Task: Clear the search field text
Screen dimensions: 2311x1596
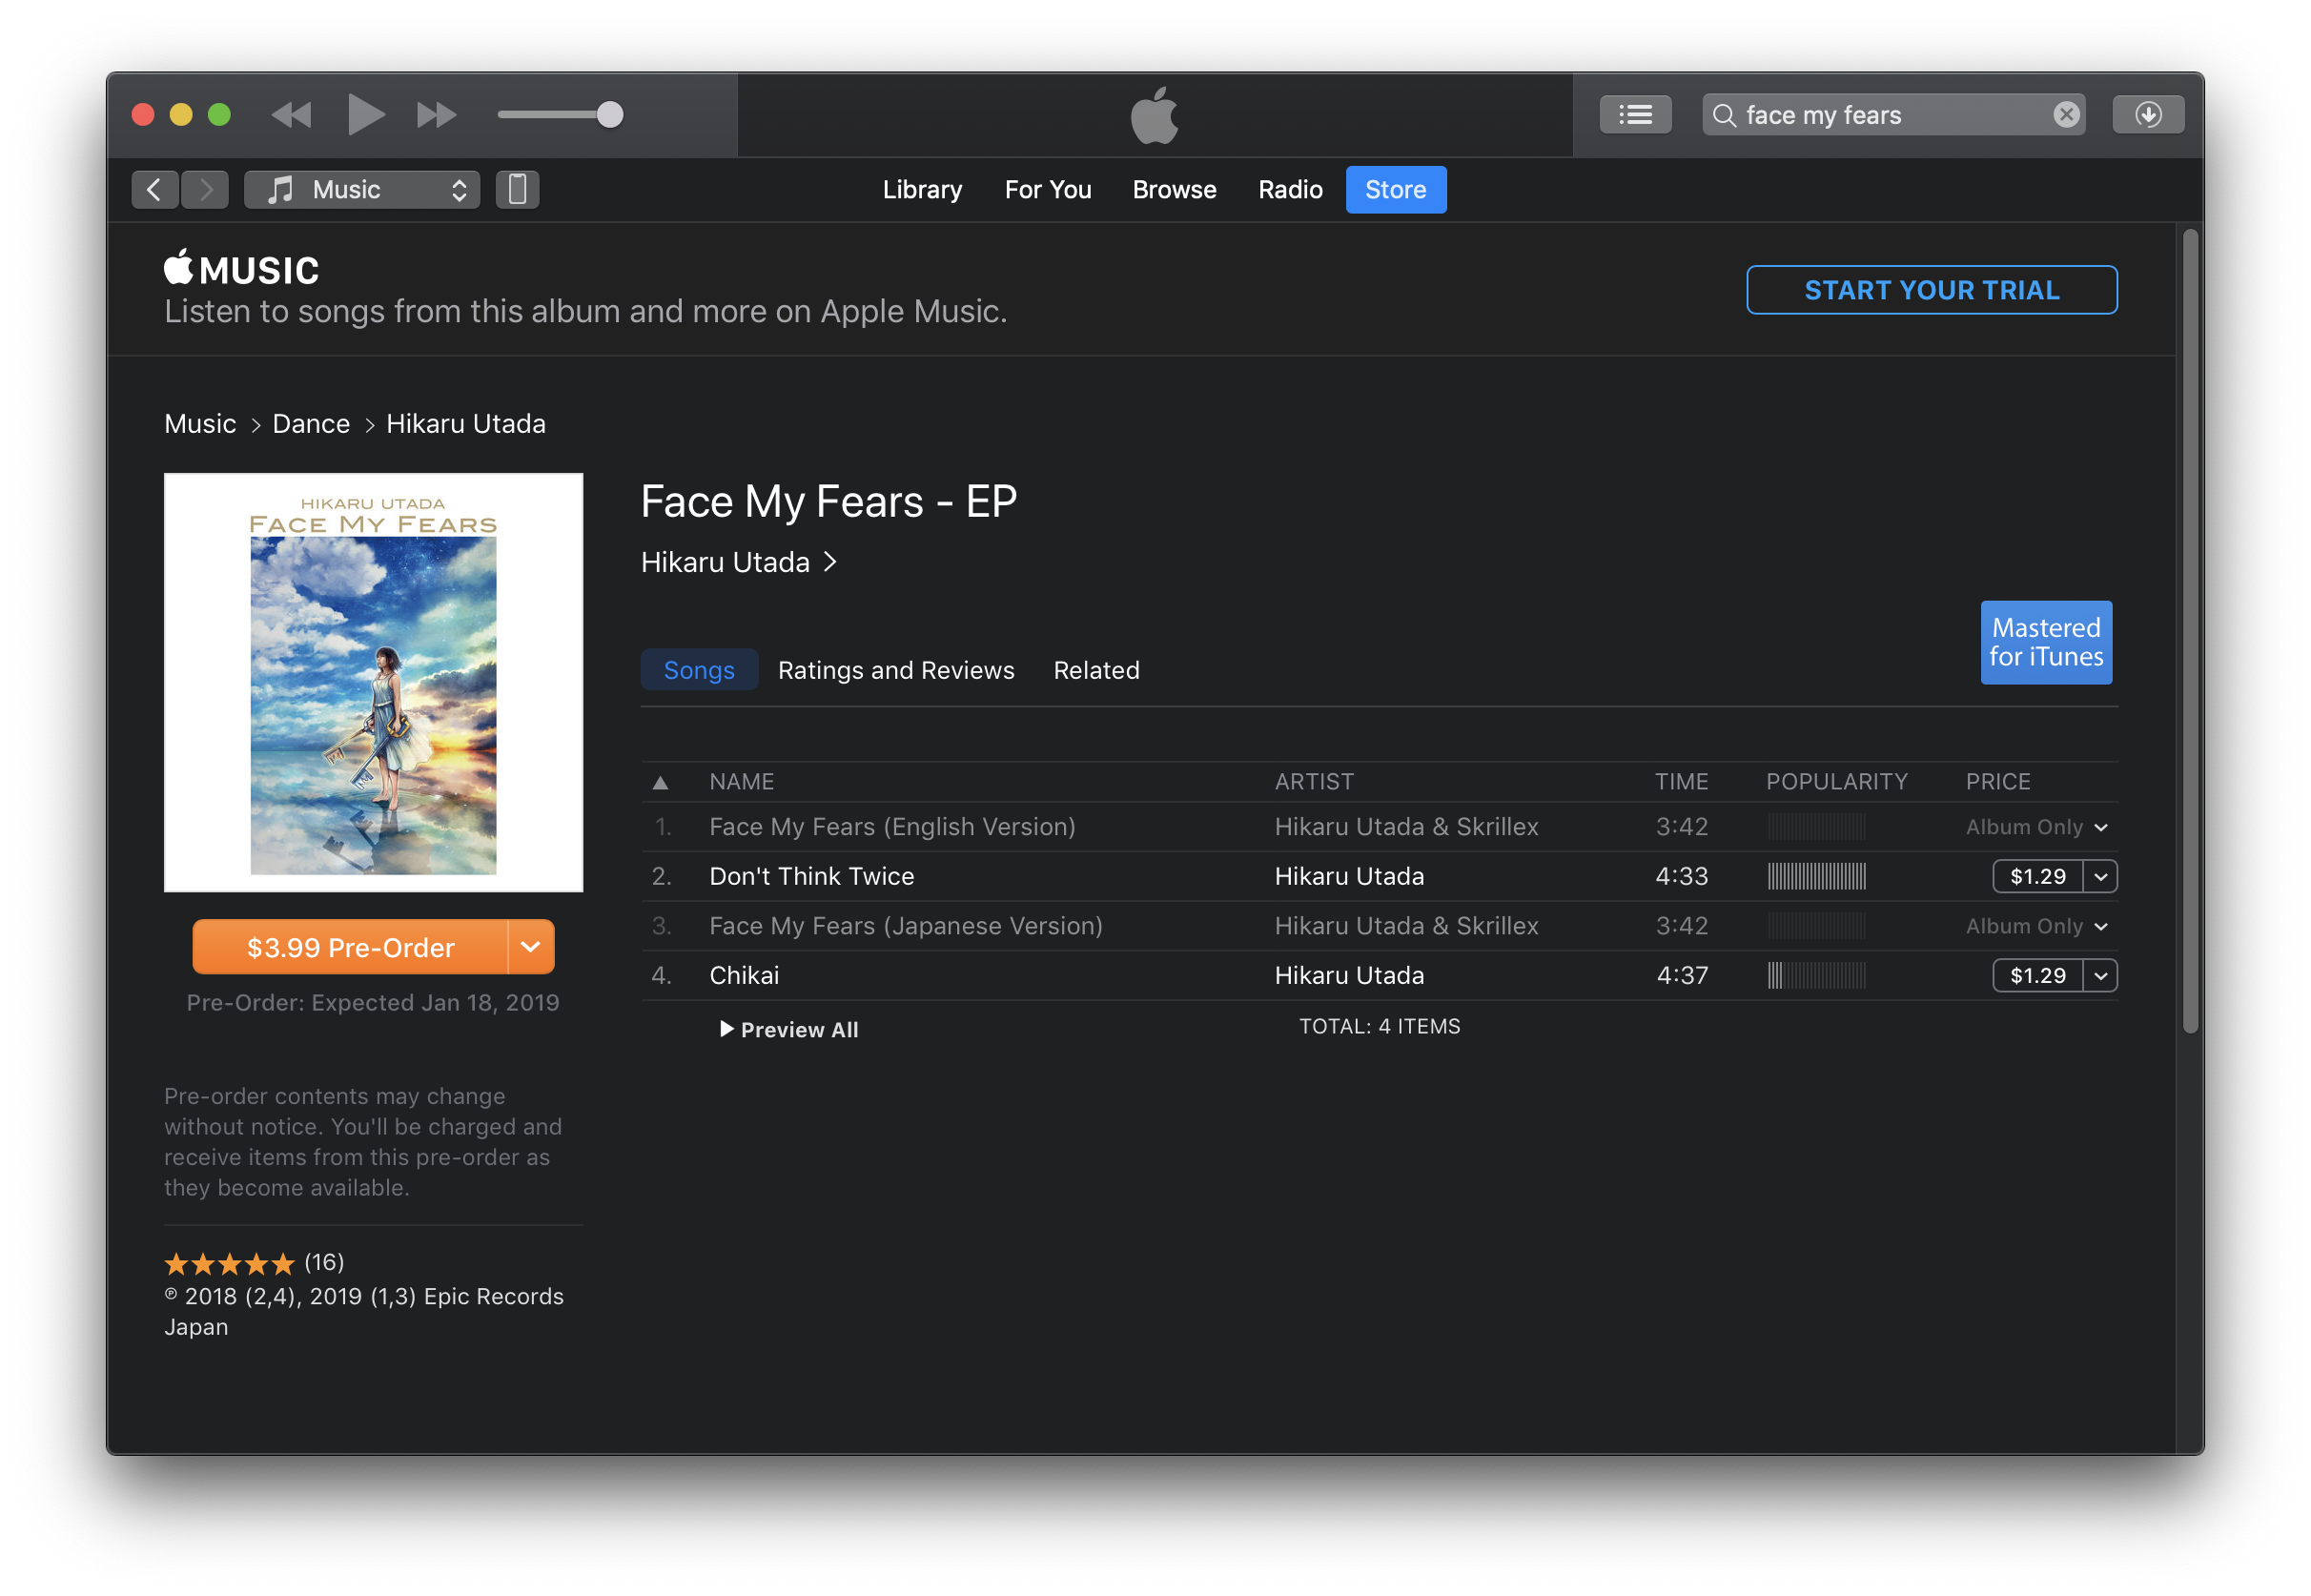Action: [x=2066, y=115]
